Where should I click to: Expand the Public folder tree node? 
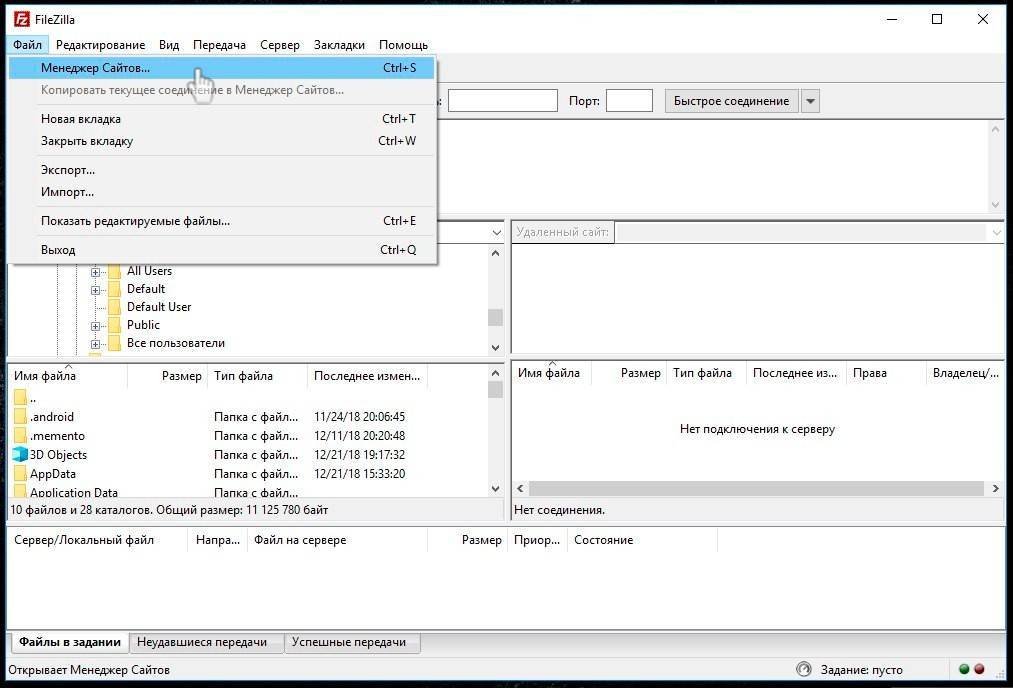[x=96, y=326]
